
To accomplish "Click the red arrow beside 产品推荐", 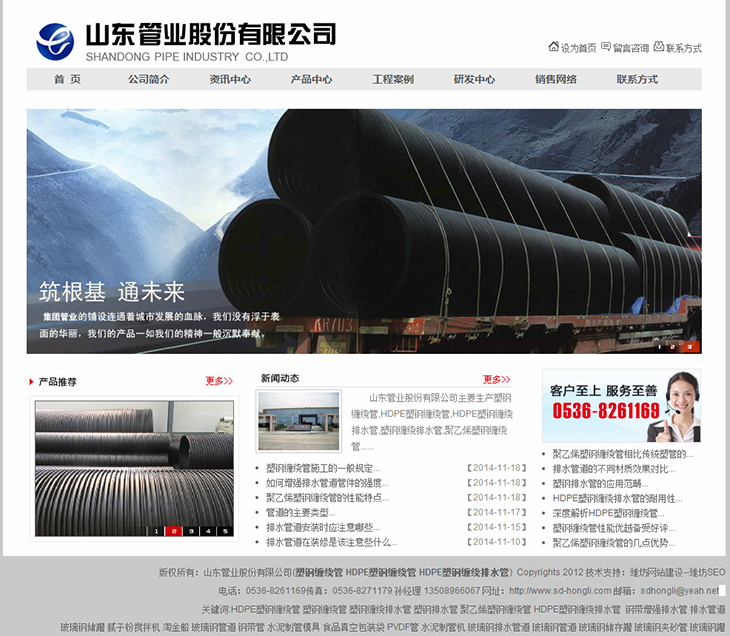I will (x=31, y=382).
